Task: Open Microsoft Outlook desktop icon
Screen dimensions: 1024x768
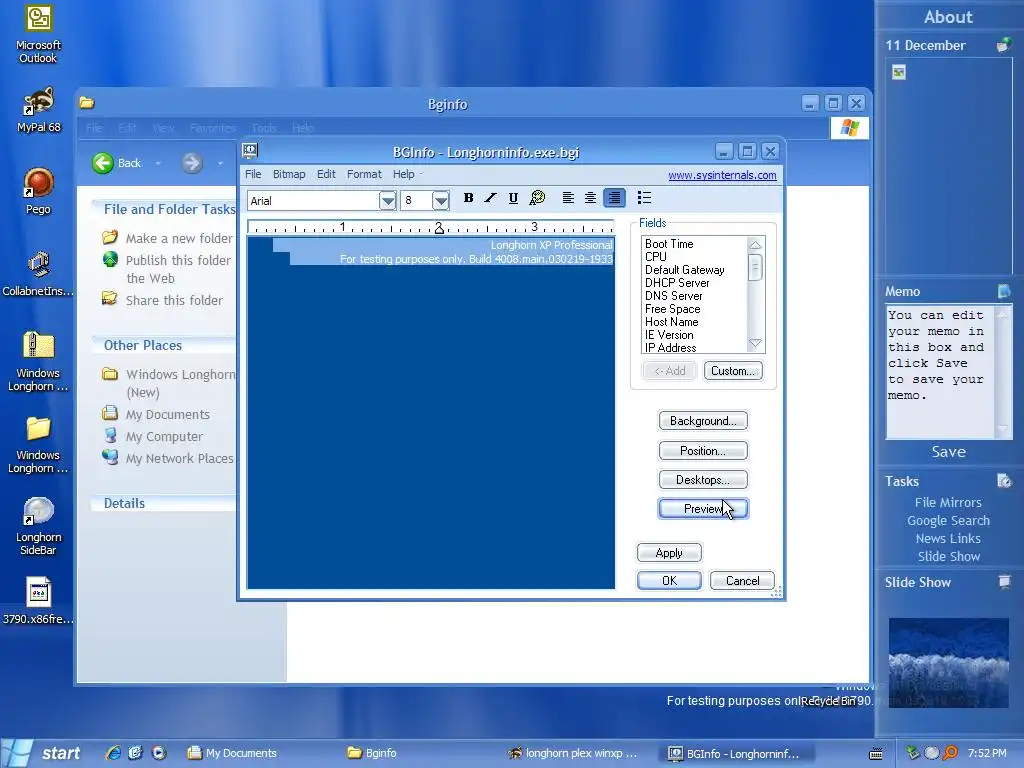Action: click(x=38, y=34)
